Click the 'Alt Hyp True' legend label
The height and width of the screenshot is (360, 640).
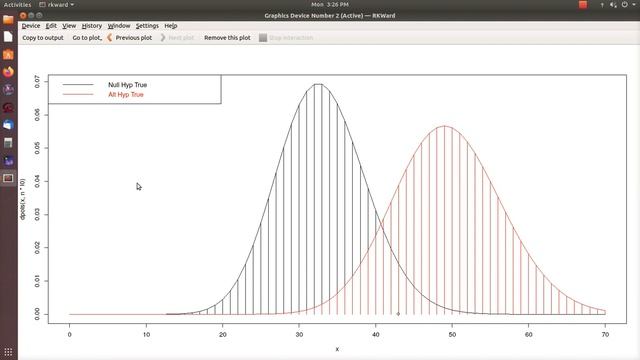click(126, 95)
